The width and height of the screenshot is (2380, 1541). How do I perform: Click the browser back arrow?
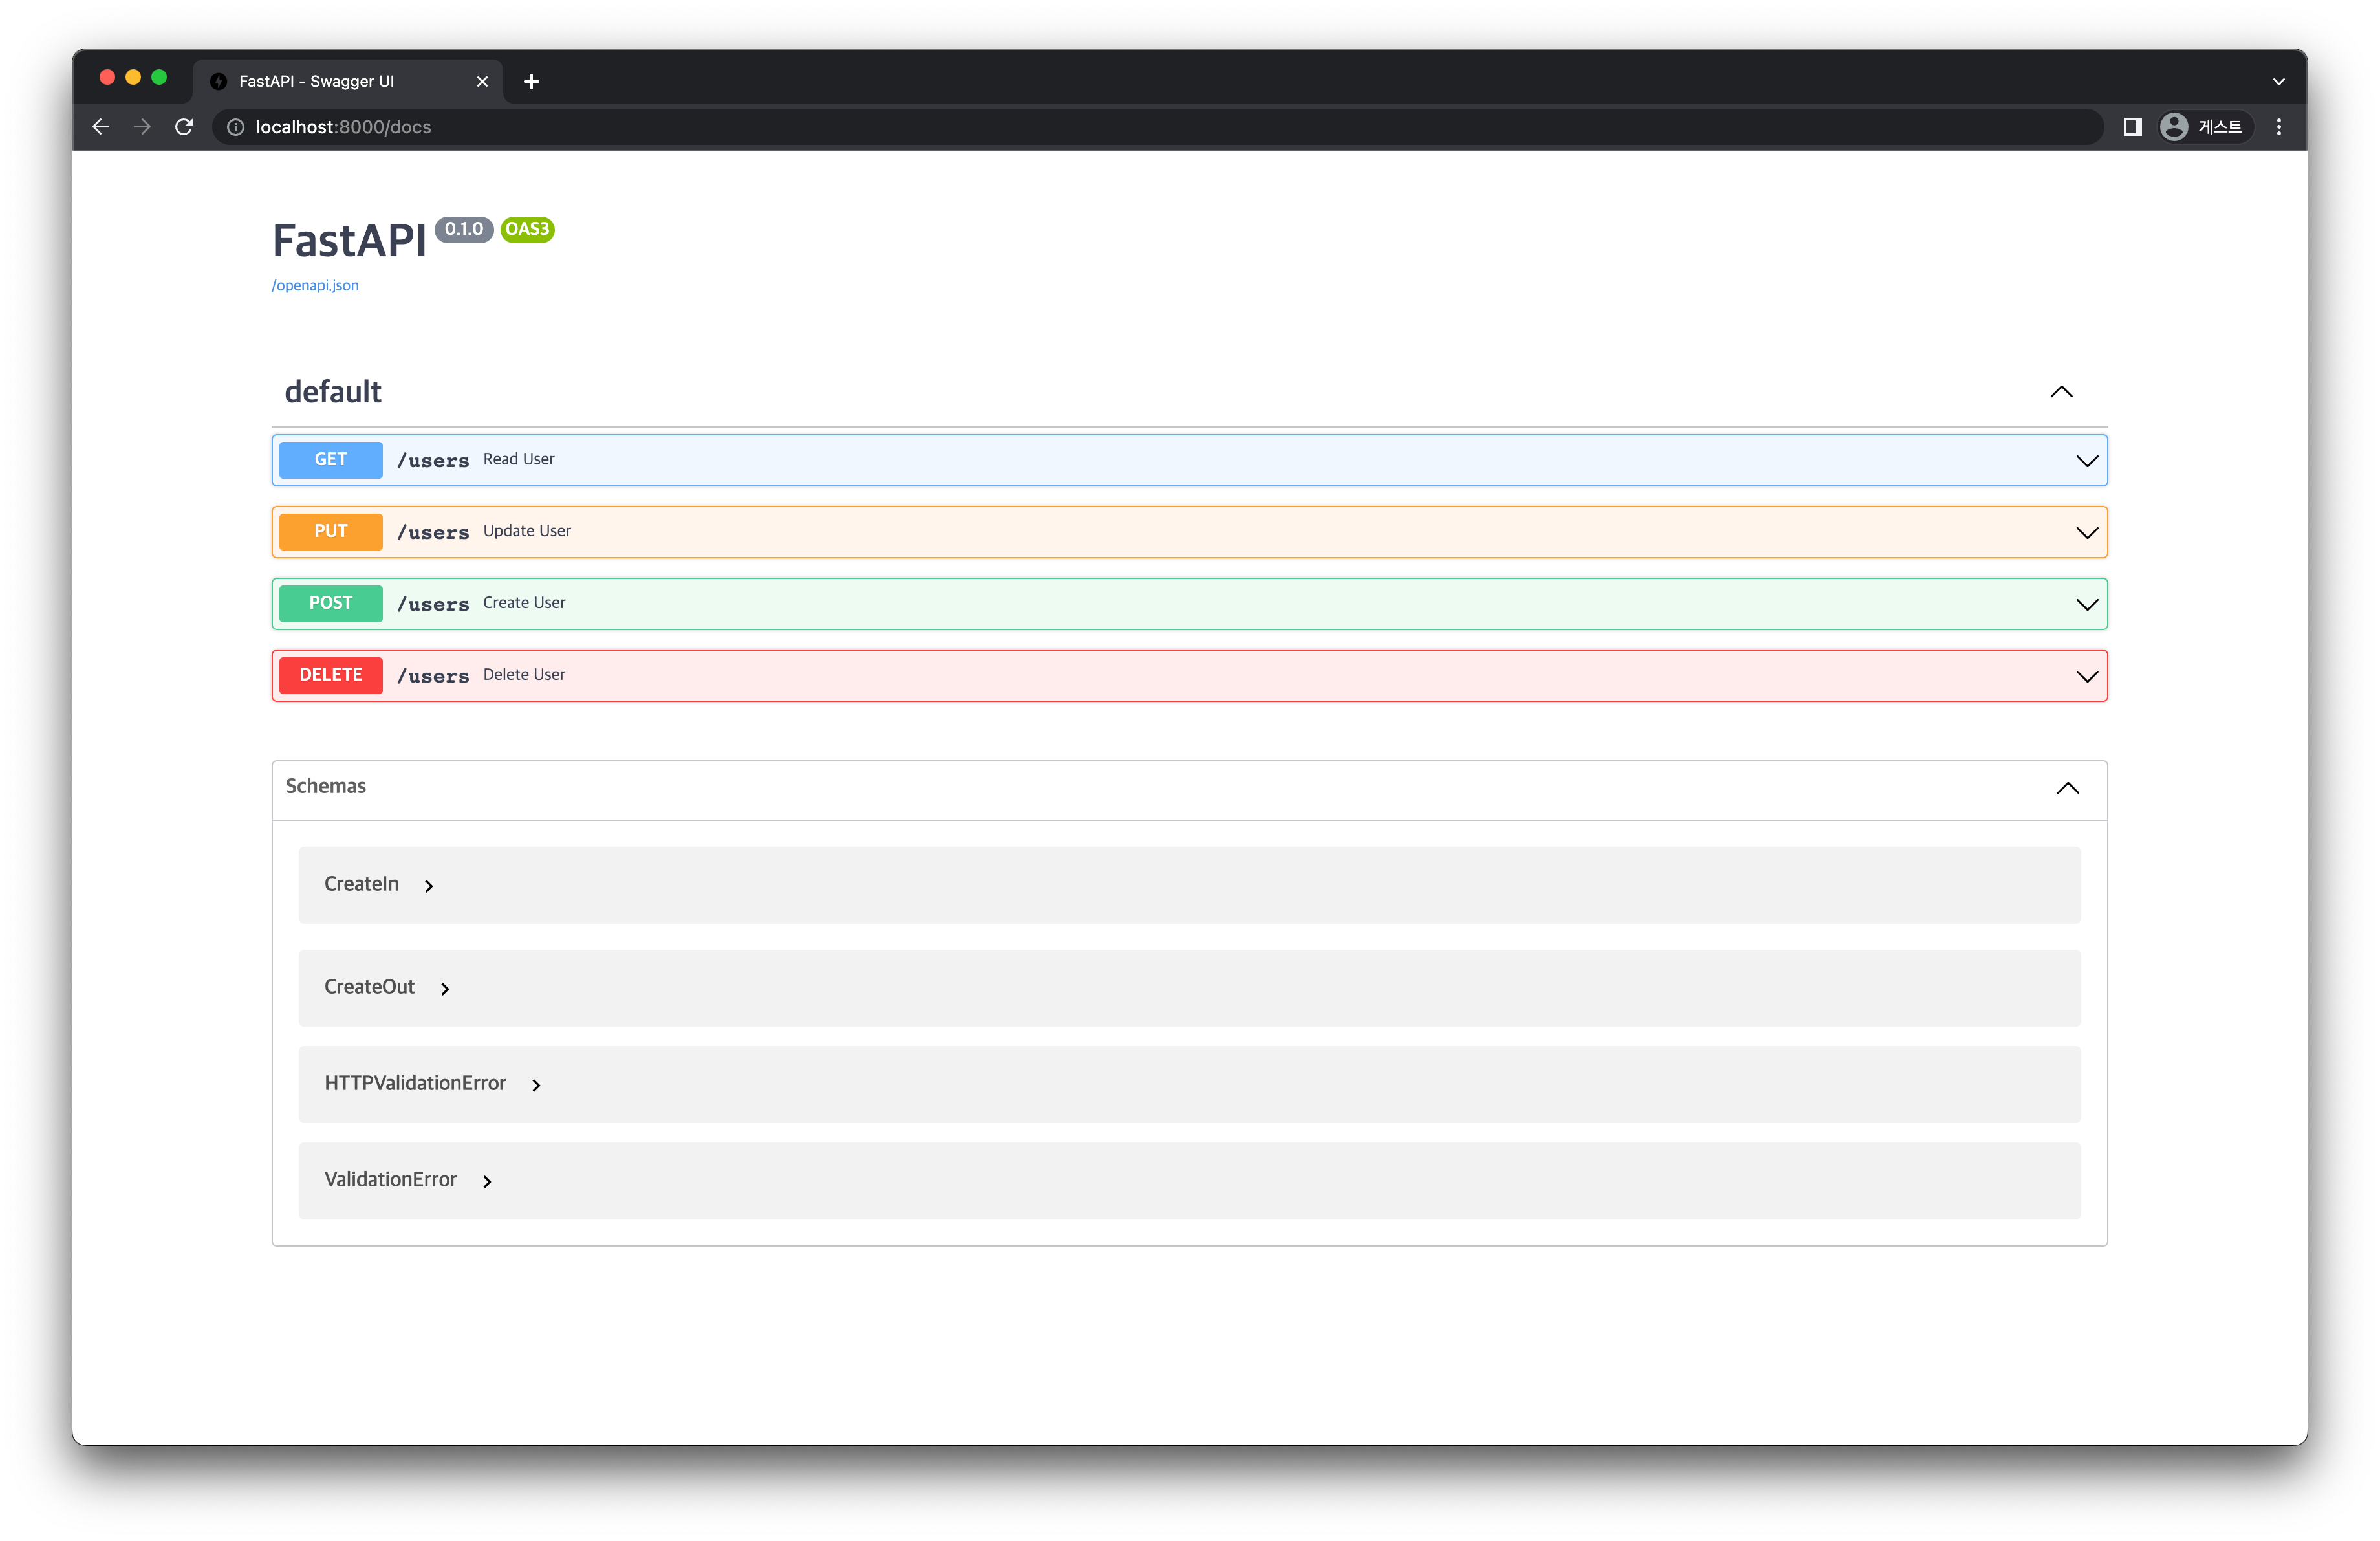click(x=101, y=127)
